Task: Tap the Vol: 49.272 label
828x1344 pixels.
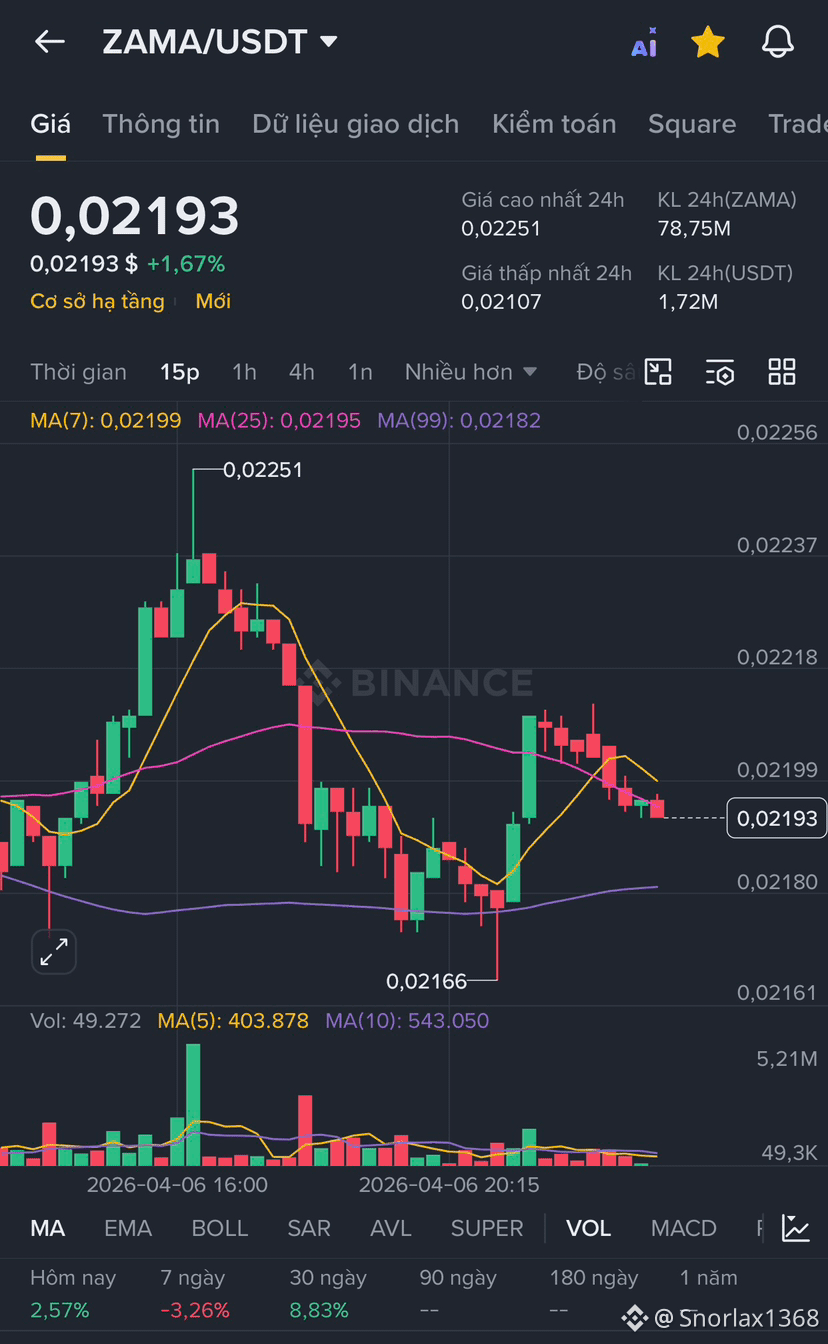Action: [86, 1021]
